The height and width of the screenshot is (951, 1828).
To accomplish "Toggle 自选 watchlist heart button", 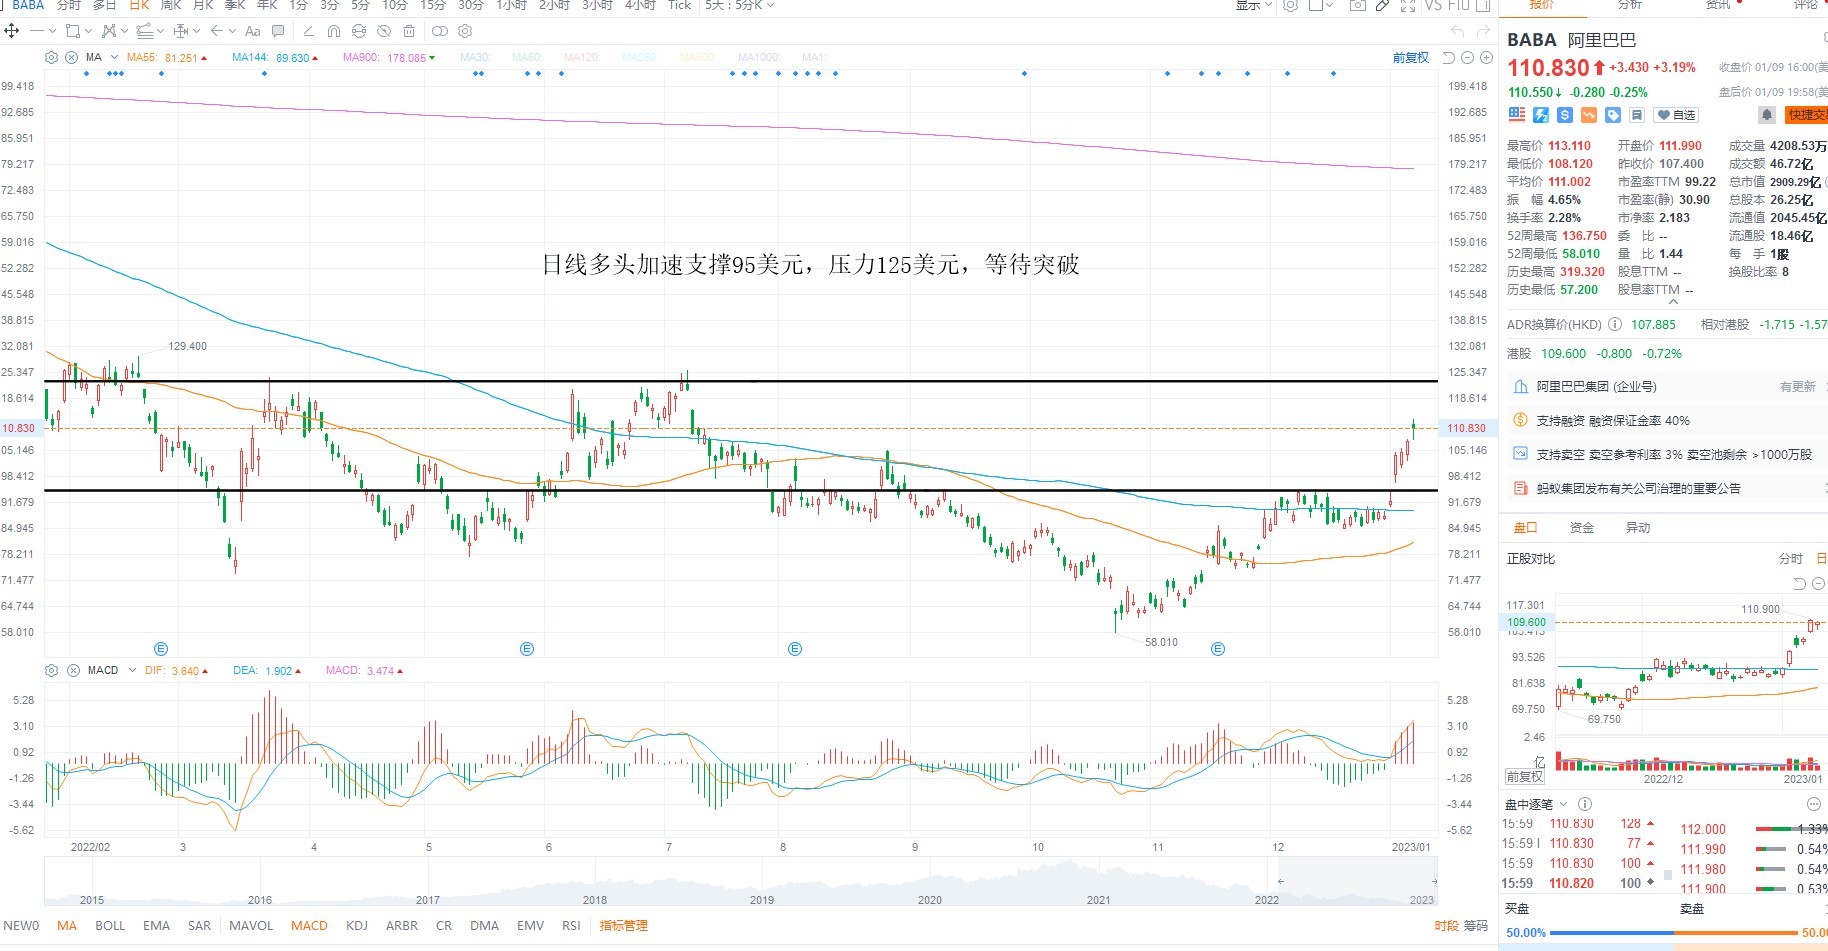I will coord(1677,115).
